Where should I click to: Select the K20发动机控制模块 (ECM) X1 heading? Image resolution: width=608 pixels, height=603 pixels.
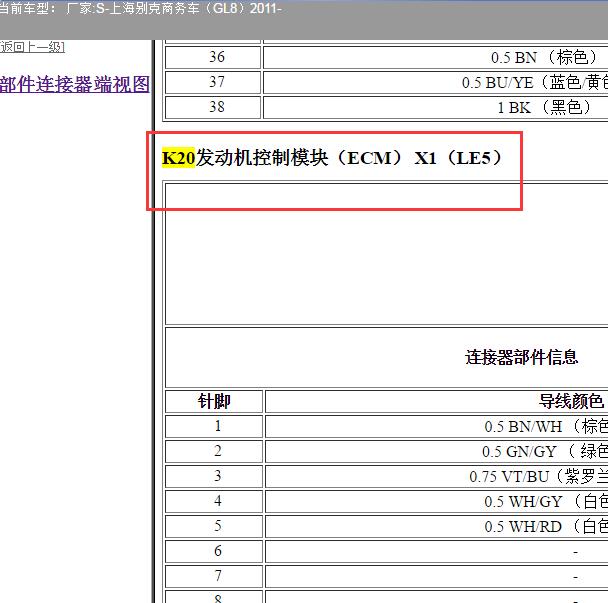tap(333, 158)
